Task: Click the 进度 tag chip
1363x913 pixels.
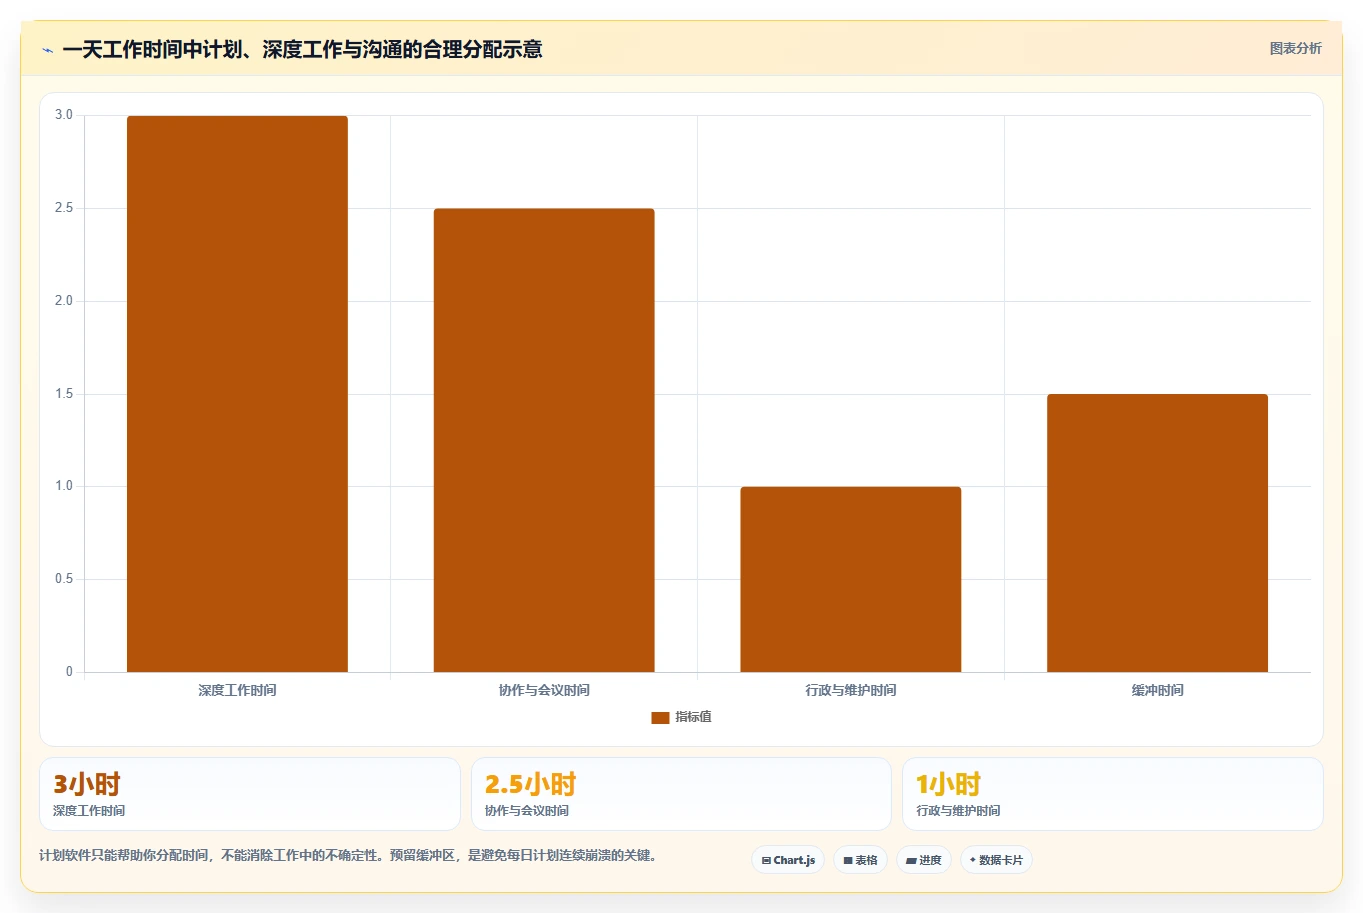Action: point(924,860)
